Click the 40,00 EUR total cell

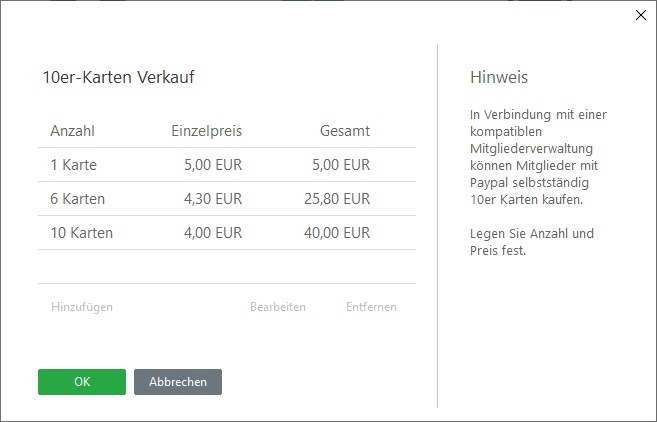coord(337,233)
